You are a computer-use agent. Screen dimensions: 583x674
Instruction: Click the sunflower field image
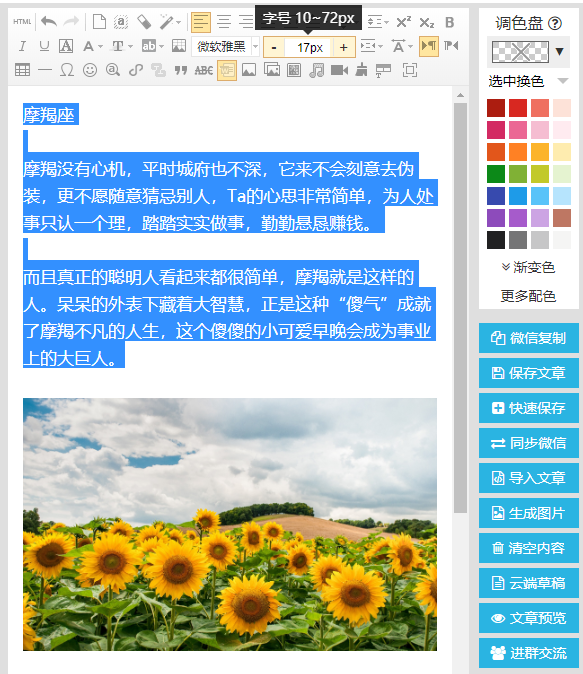coord(230,524)
